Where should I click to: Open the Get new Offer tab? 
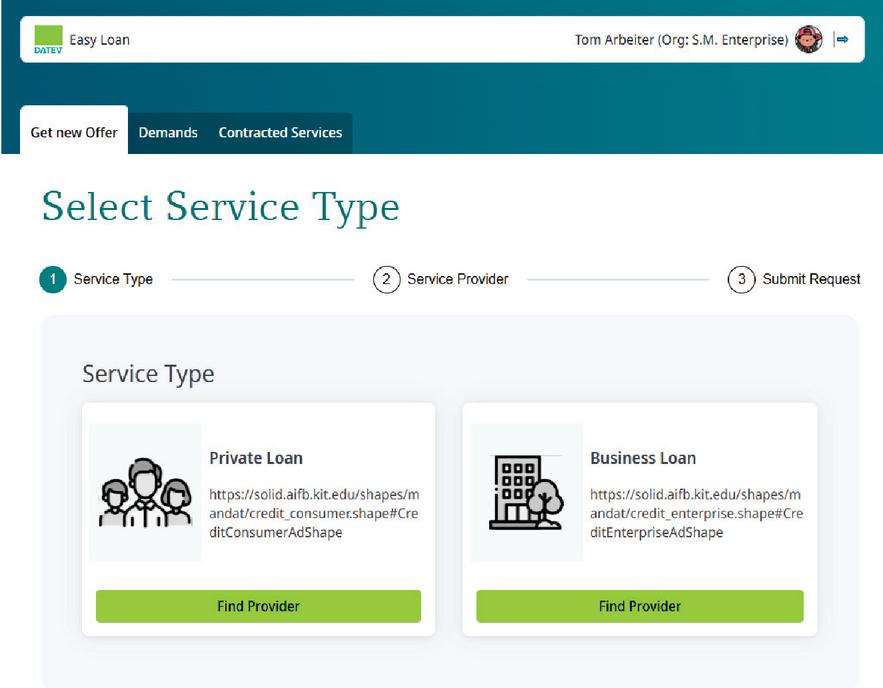click(x=74, y=132)
